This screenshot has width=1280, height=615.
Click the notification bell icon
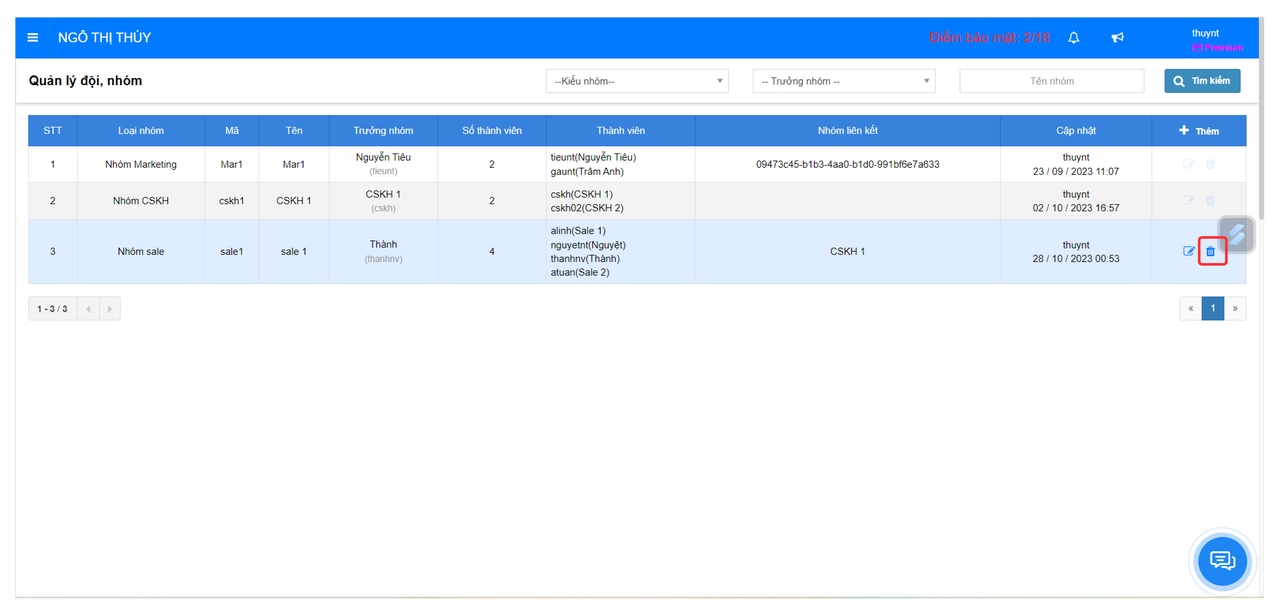point(1074,38)
